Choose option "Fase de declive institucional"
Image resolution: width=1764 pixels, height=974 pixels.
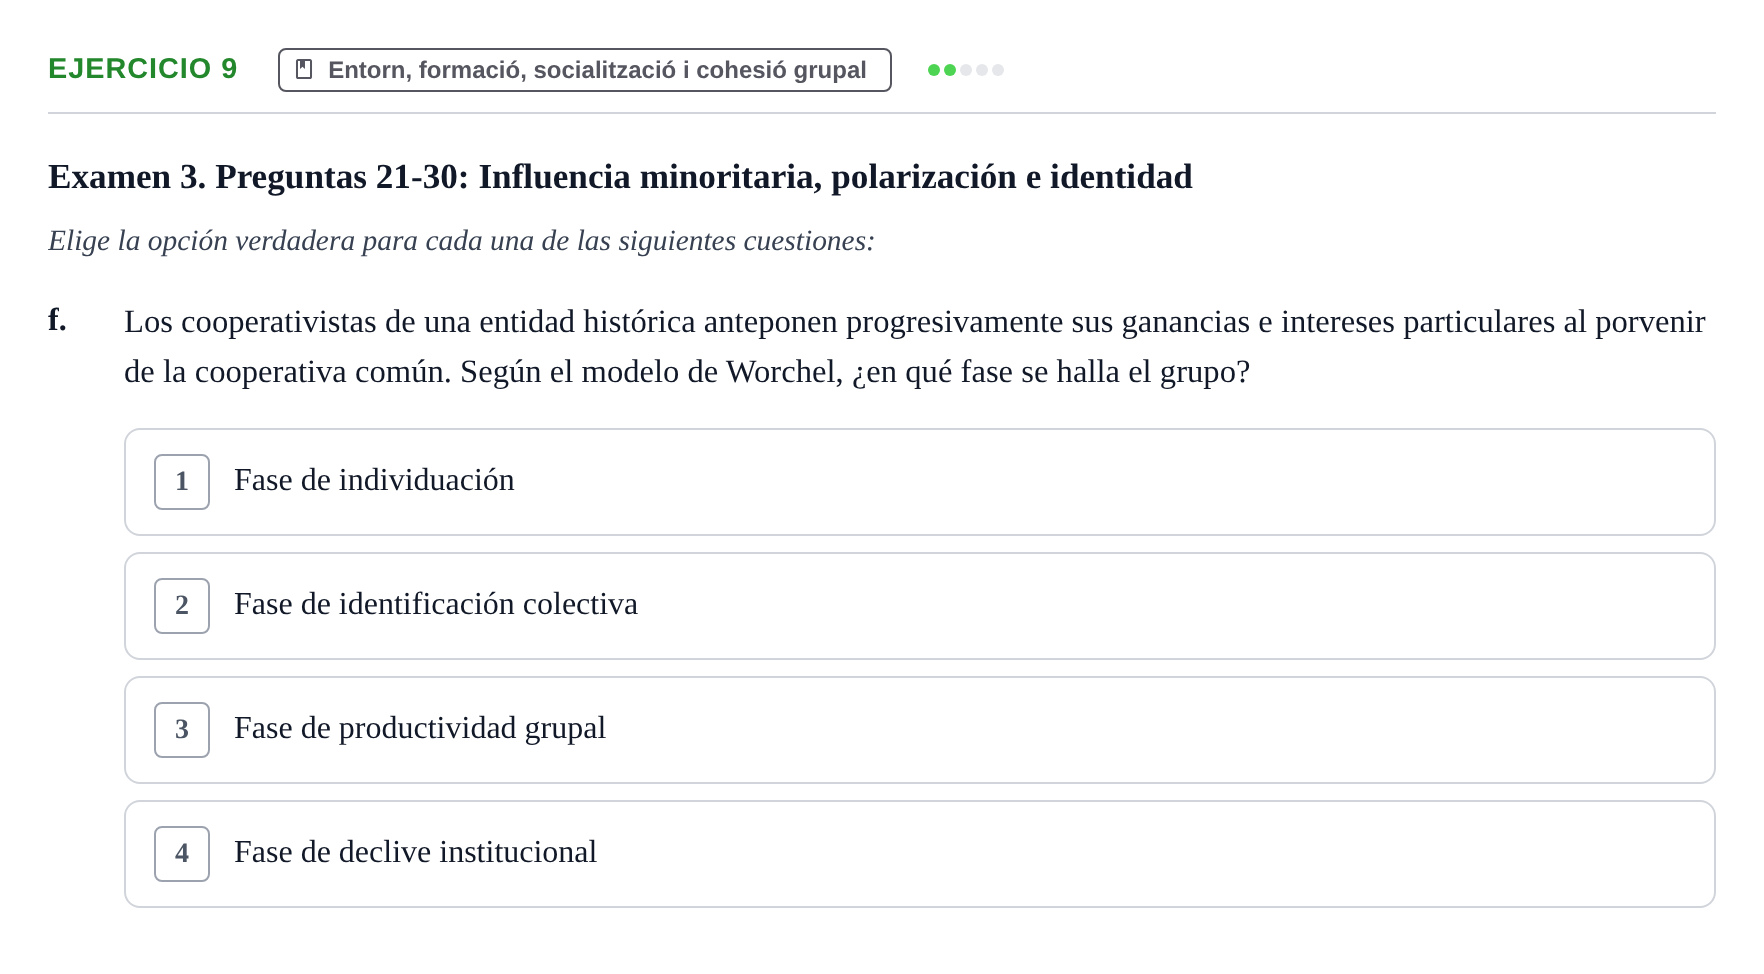pyautogui.click(x=919, y=854)
